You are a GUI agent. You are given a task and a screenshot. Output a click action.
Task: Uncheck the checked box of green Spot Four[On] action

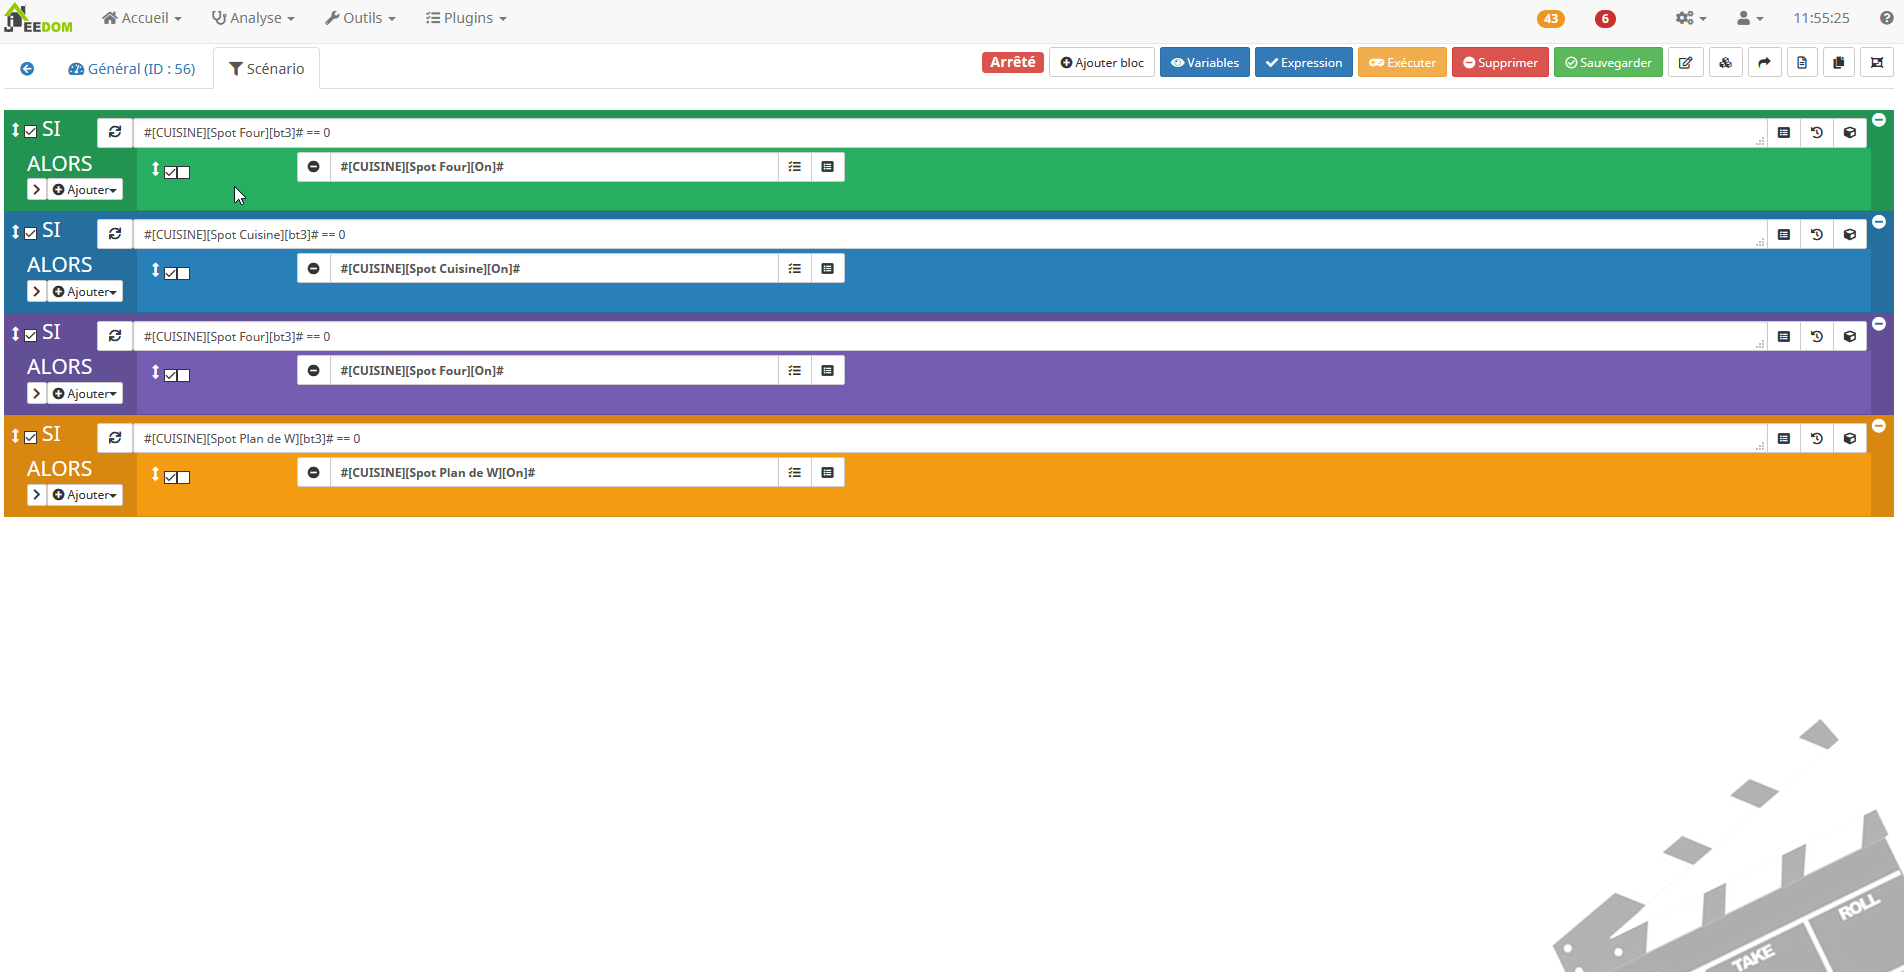tap(171, 172)
